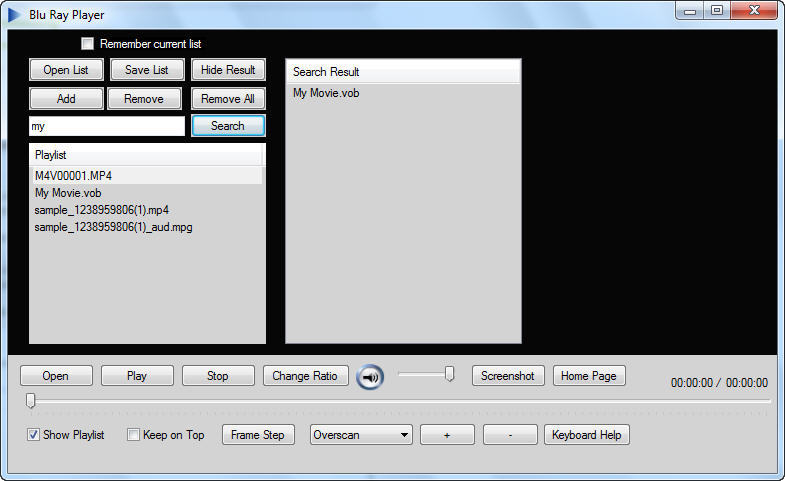Viewport: 785px width, 481px height.
Task: Start playback with the Play button
Action: [x=137, y=376]
